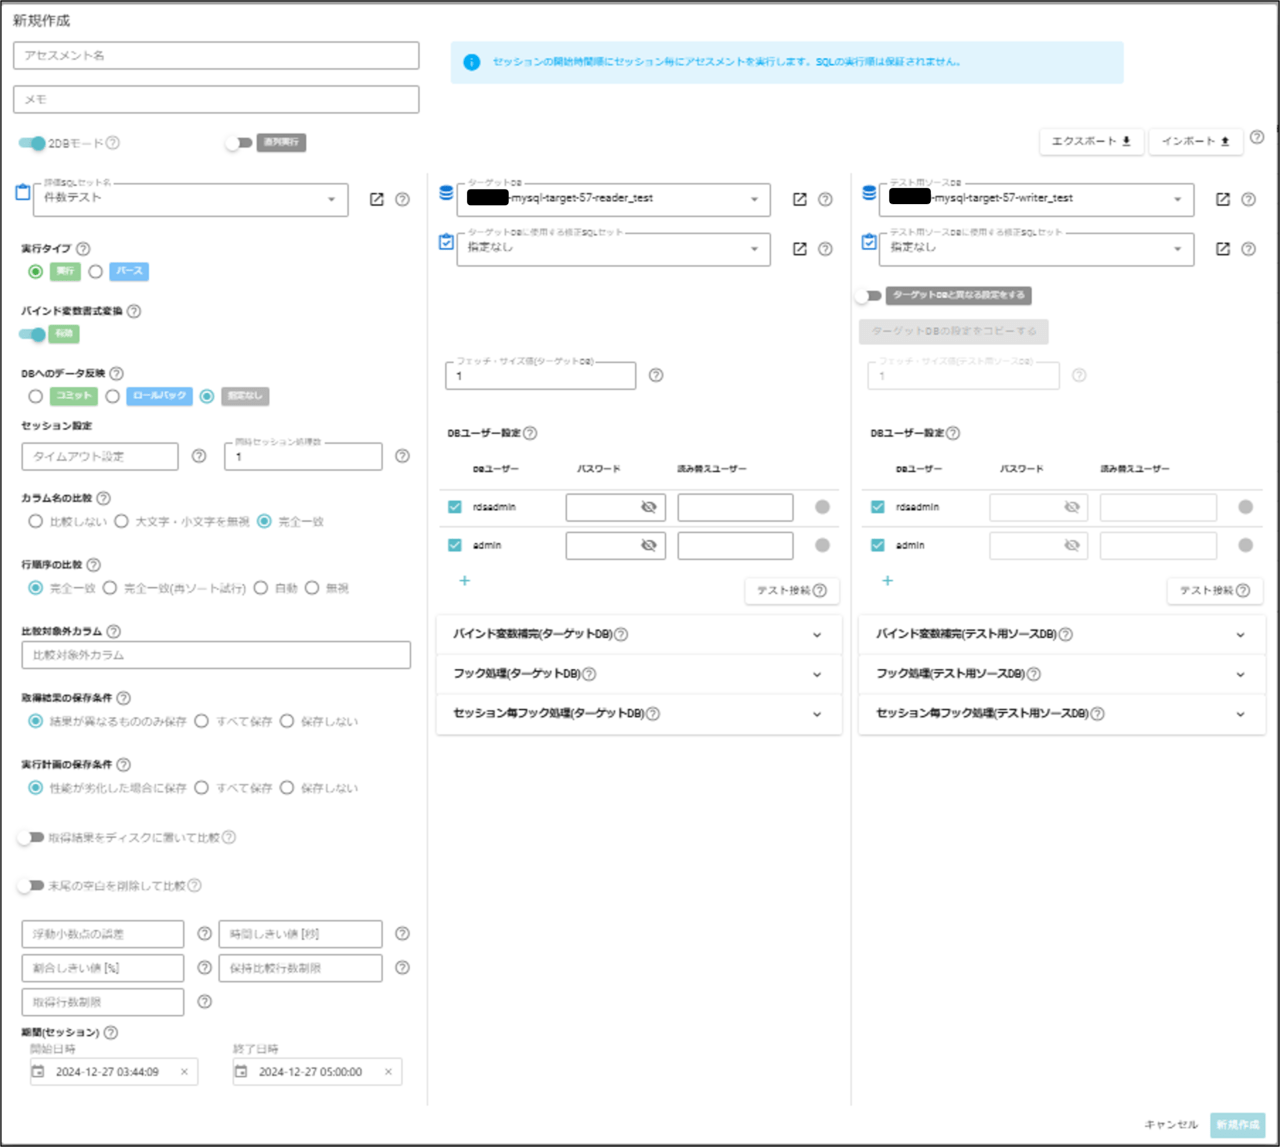The image size is (1280, 1147).
Task: Open external link icon beside テスト用ソースDB dropdown
Action: (x=1222, y=199)
